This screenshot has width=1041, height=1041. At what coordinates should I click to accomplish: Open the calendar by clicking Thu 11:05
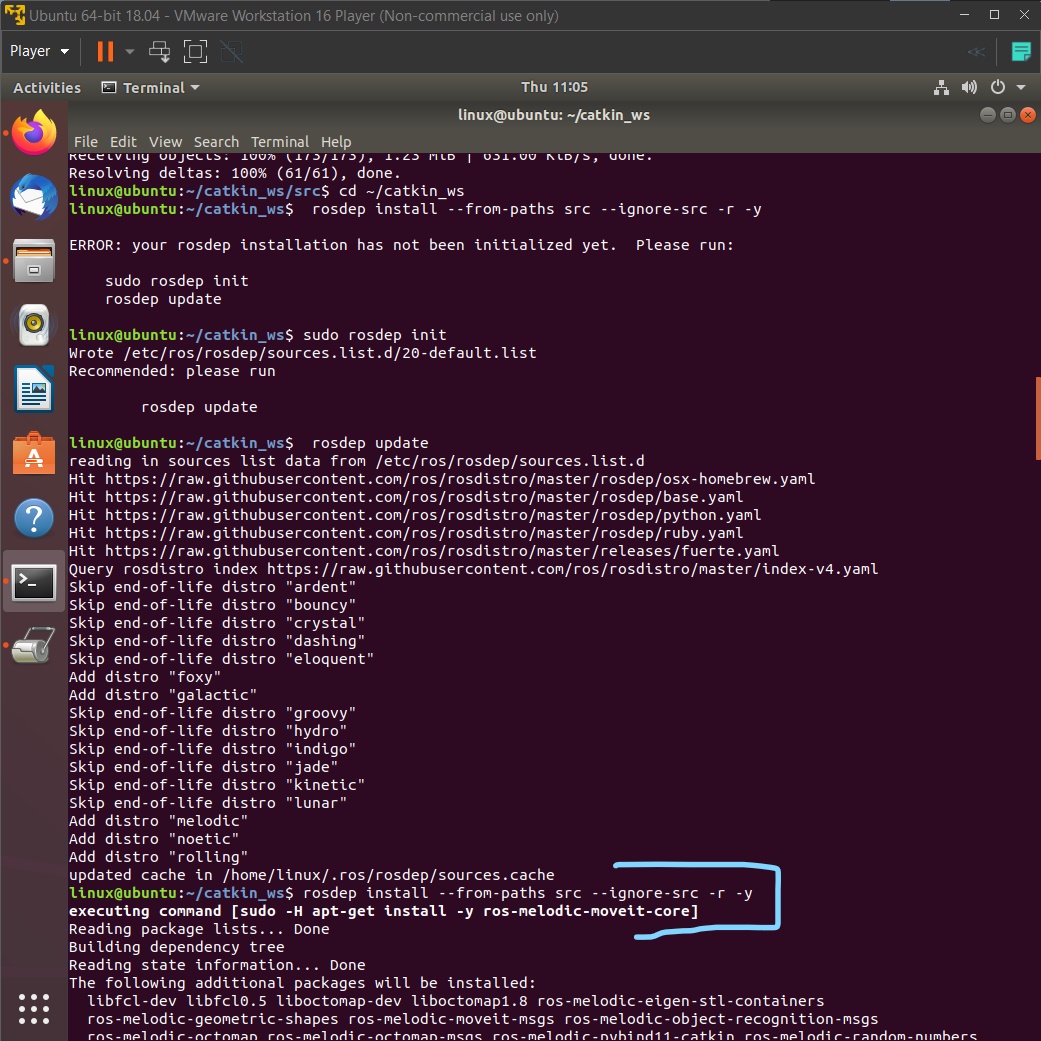pos(555,87)
